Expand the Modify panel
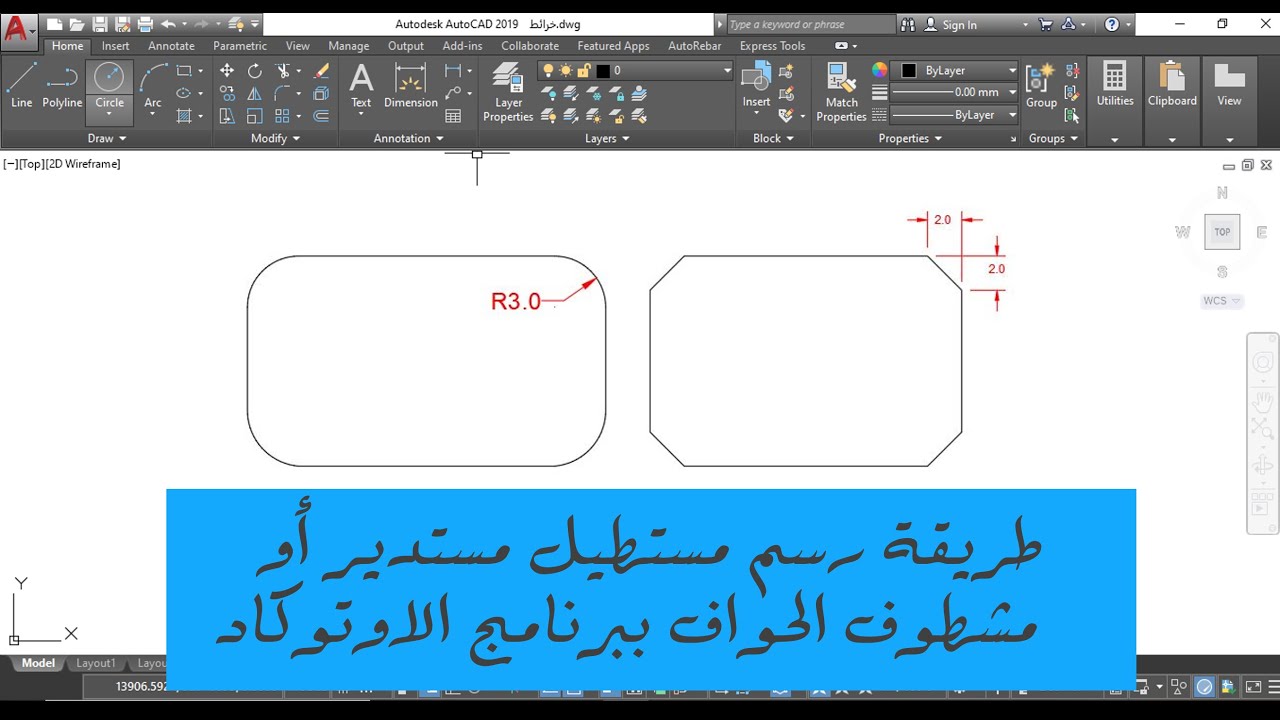This screenshot has width=1280, height=720. (275, 138)
